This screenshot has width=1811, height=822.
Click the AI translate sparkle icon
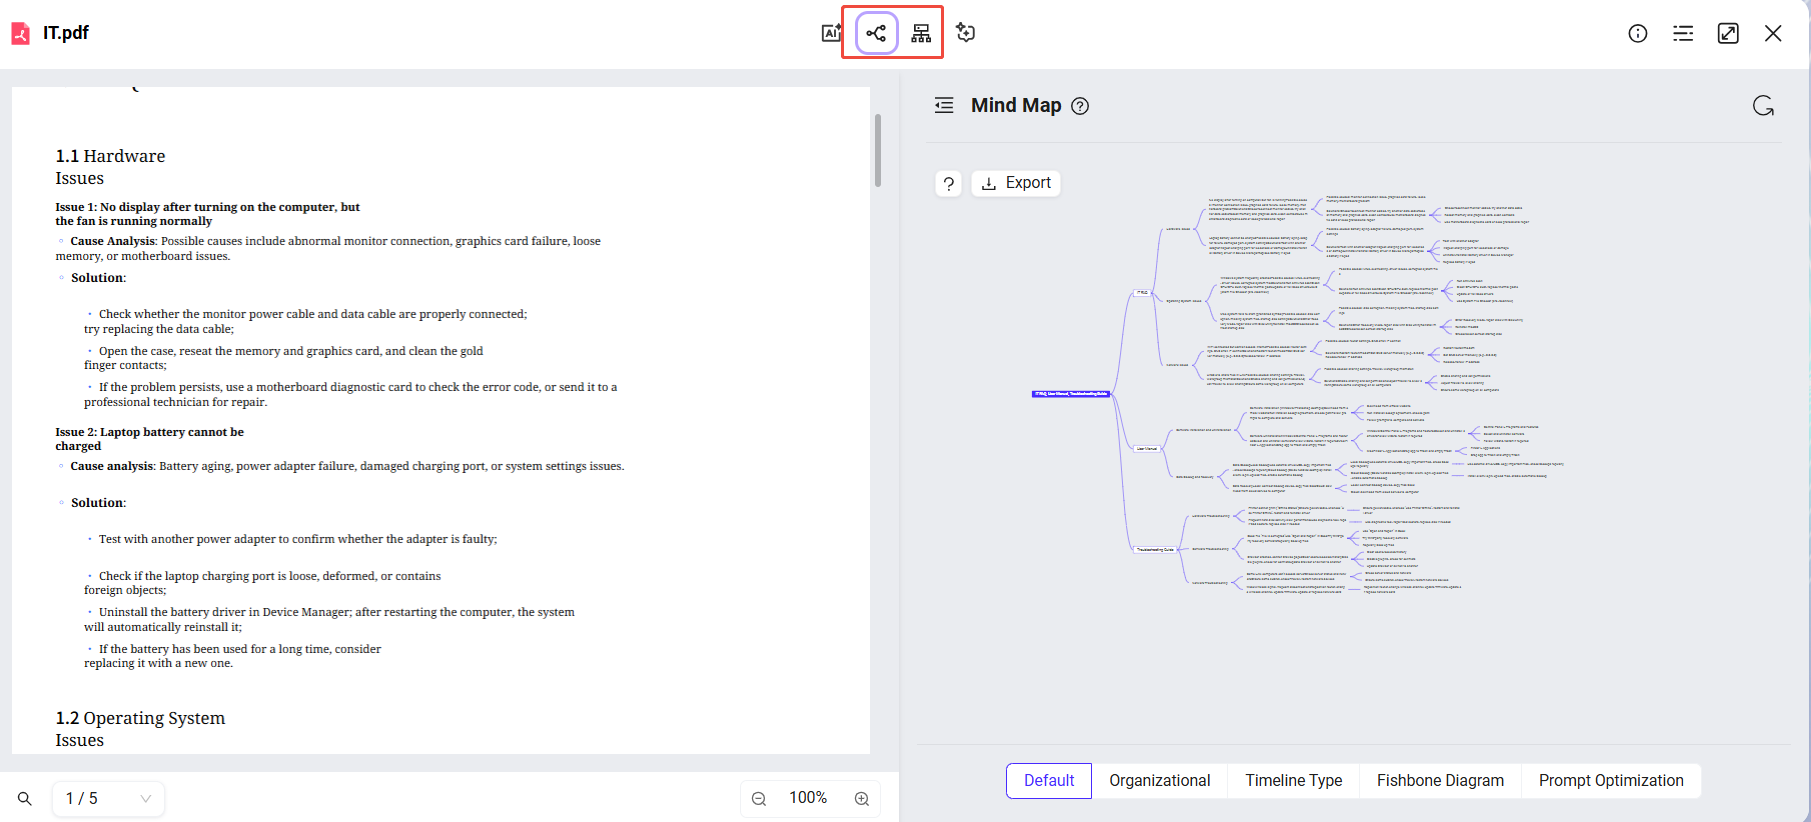(965, 33)
